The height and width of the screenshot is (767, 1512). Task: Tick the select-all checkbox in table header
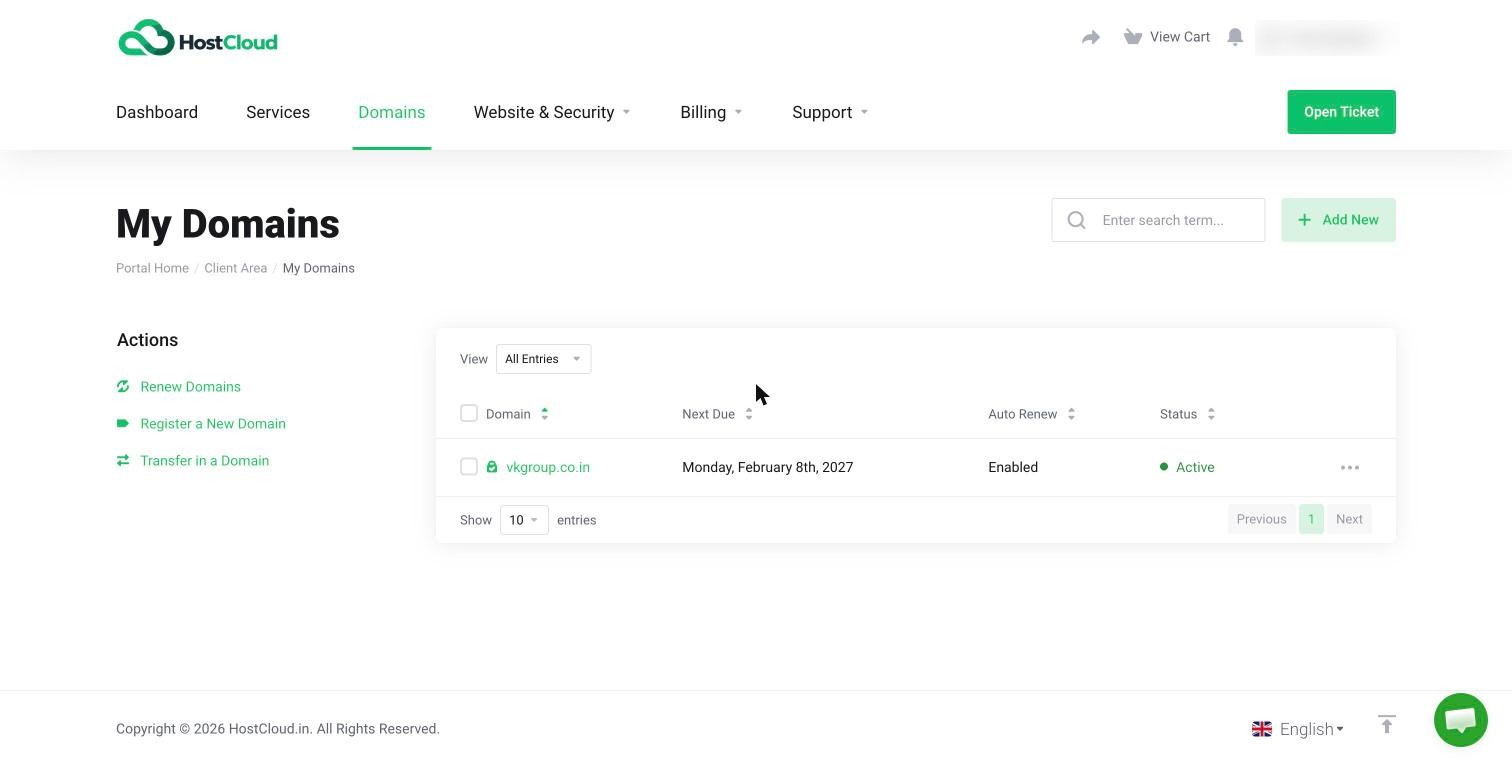(469, 413)
